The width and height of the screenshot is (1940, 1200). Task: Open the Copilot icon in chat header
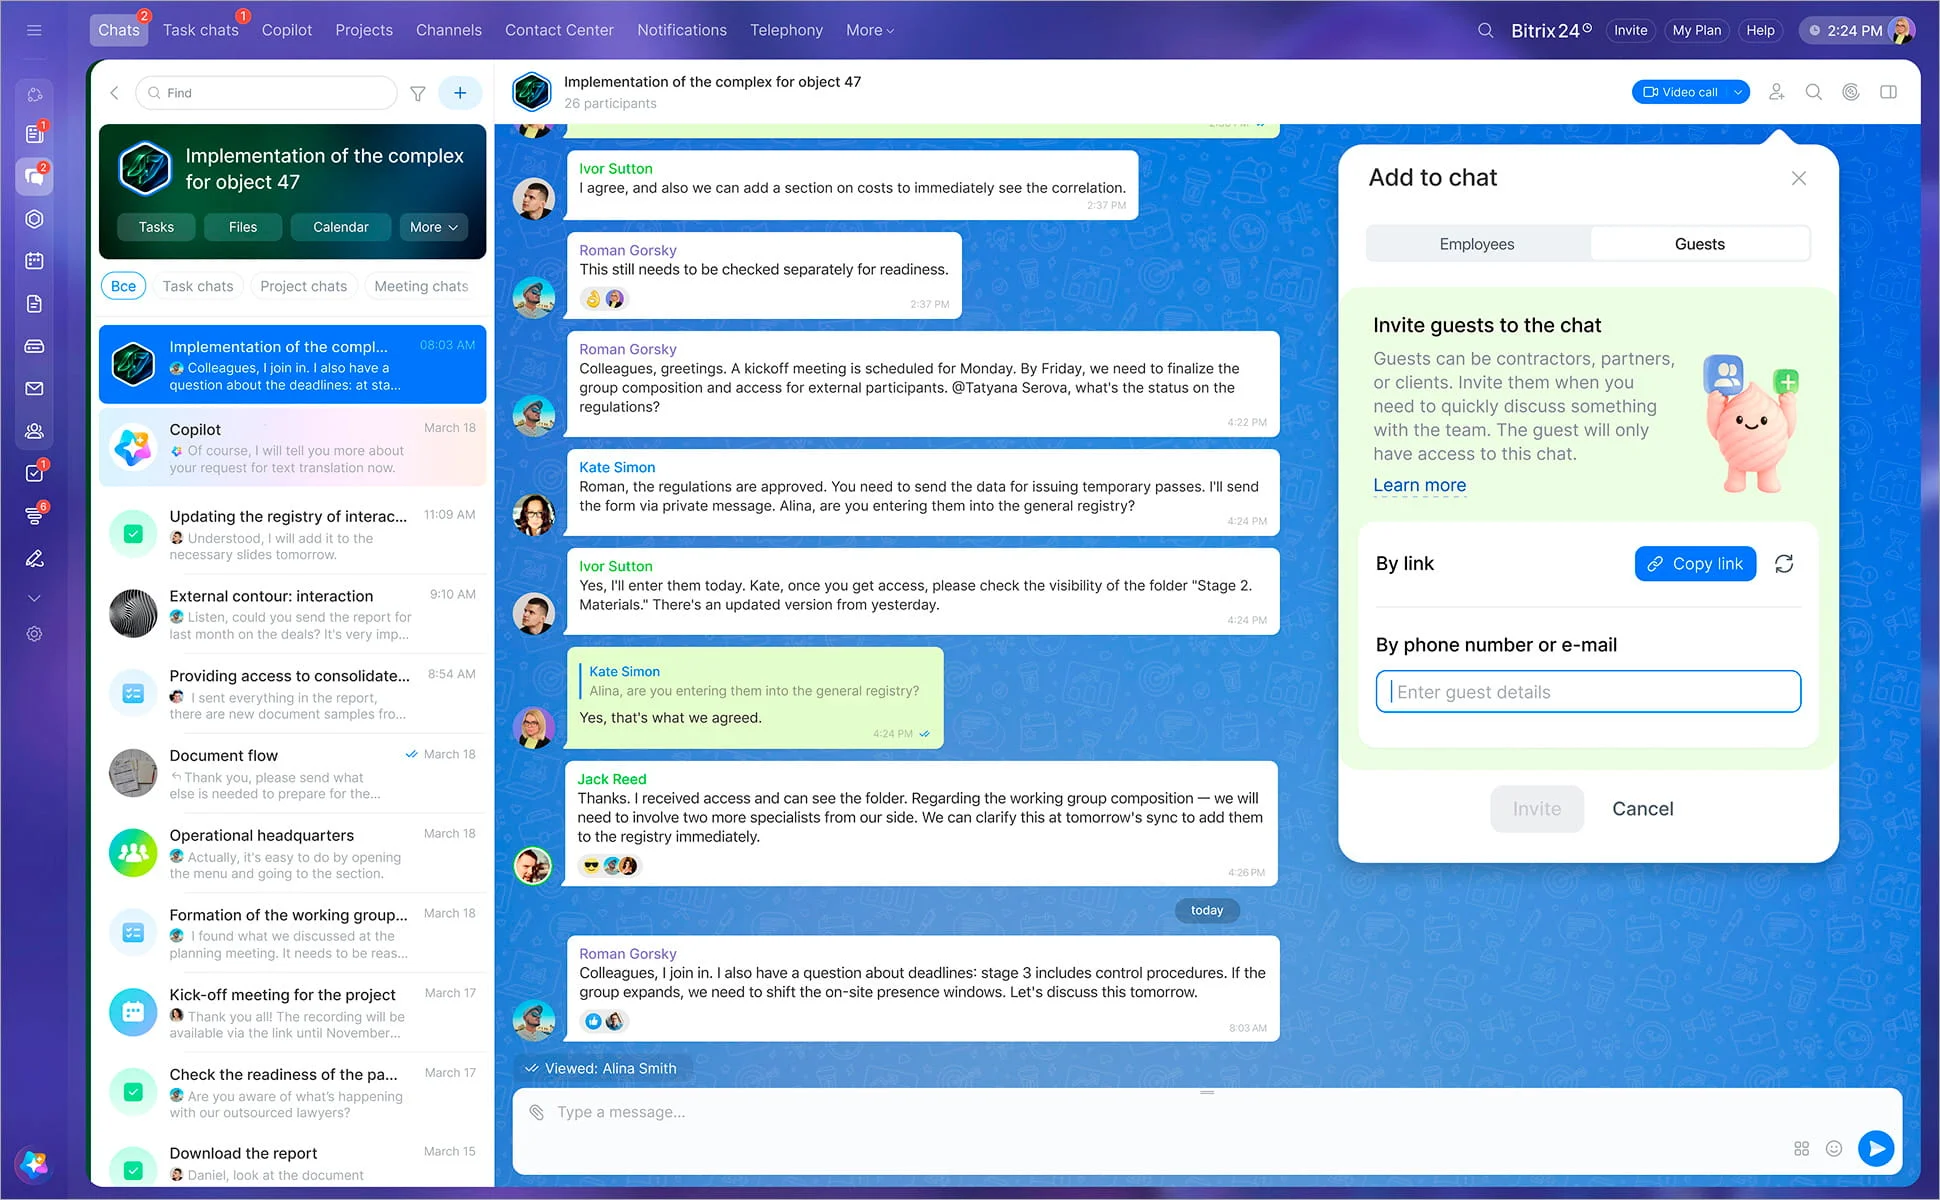(1851, 92)
